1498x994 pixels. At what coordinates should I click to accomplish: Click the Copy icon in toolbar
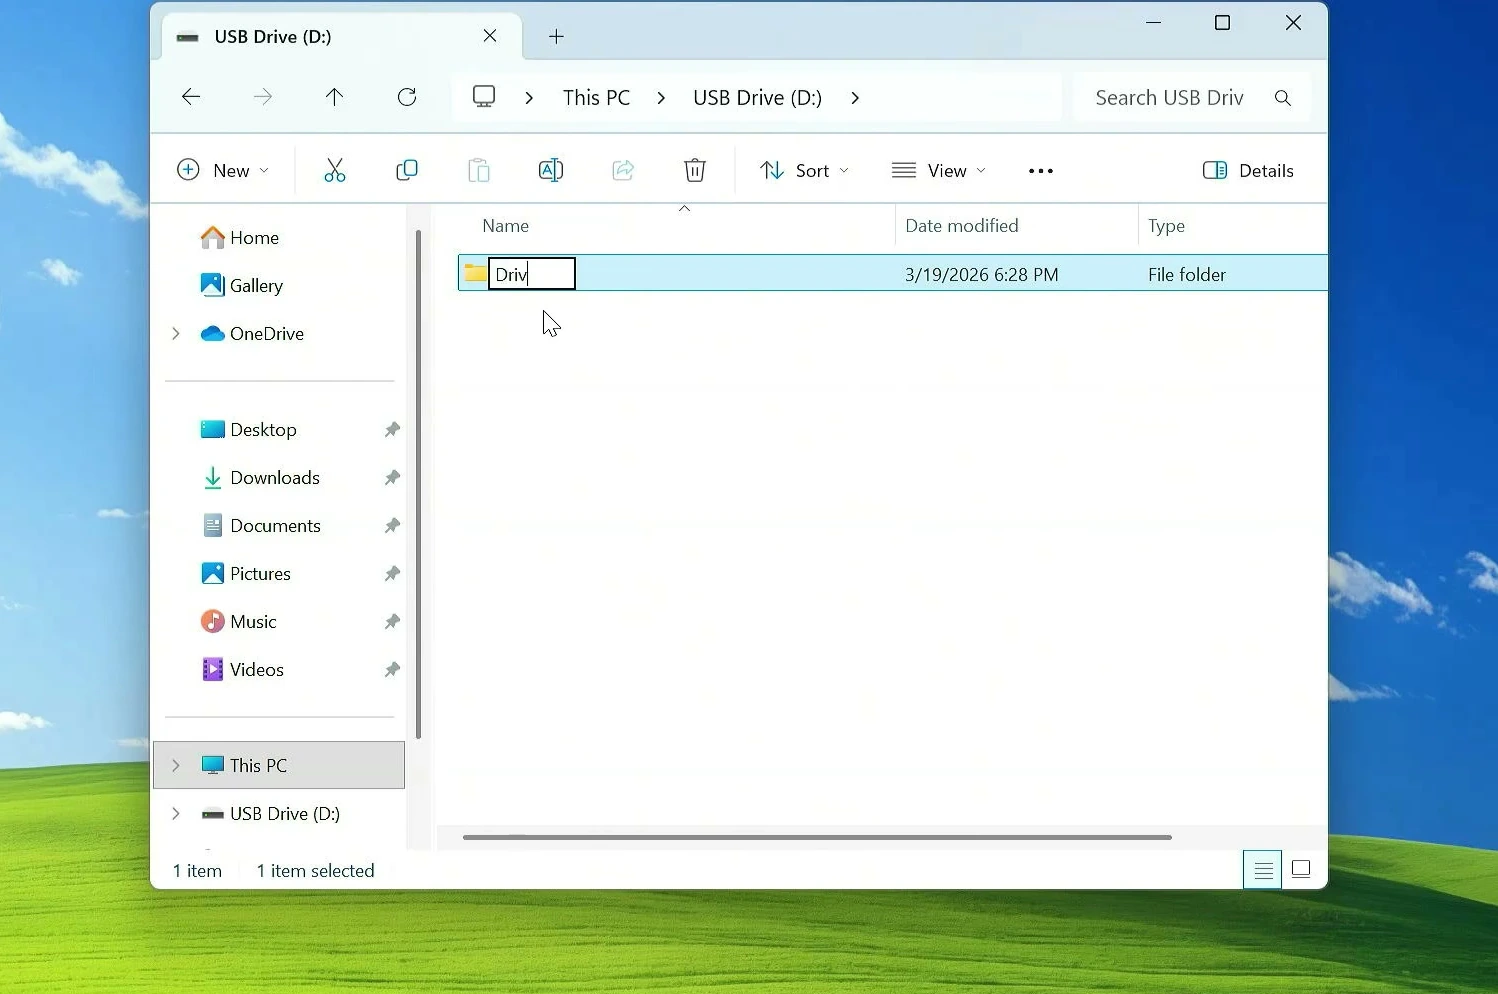pyautogui.click(x=407, y=171)
